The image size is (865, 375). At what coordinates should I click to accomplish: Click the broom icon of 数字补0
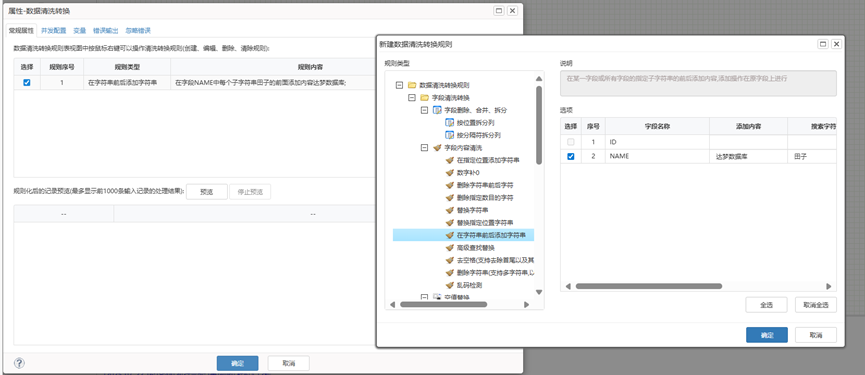[449, 173]
